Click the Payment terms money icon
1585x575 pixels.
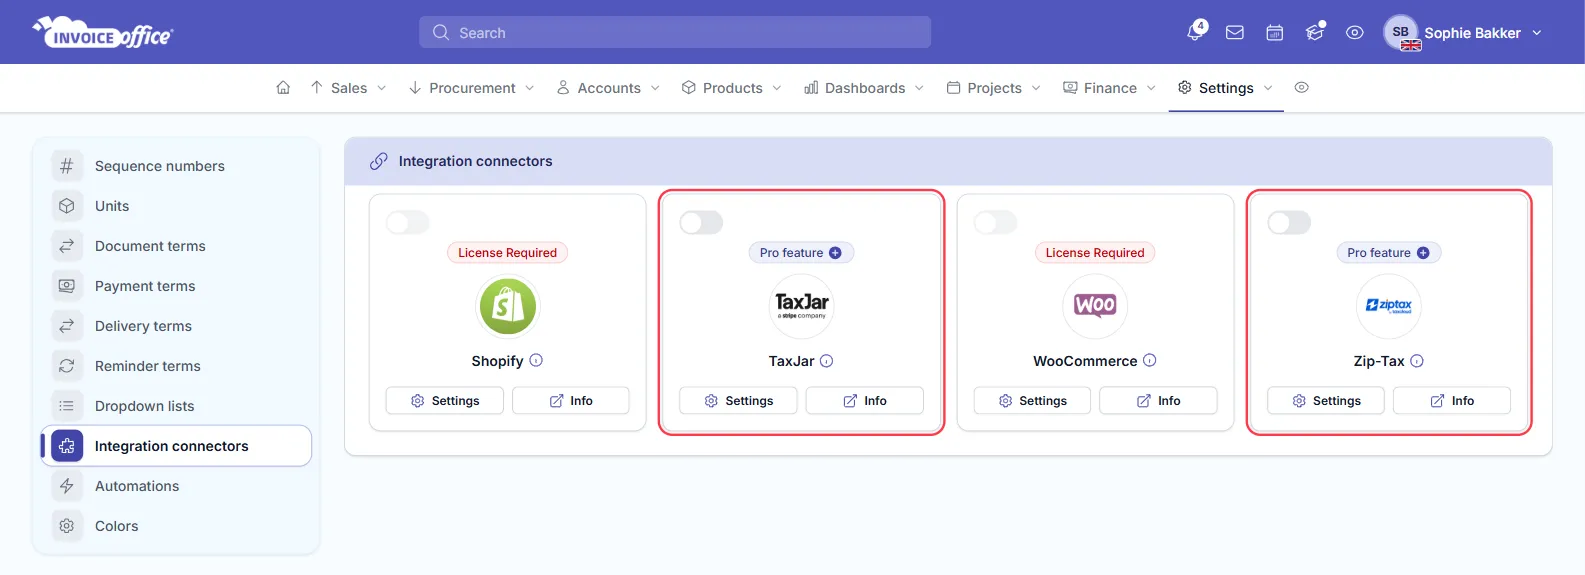coord(67,286)
